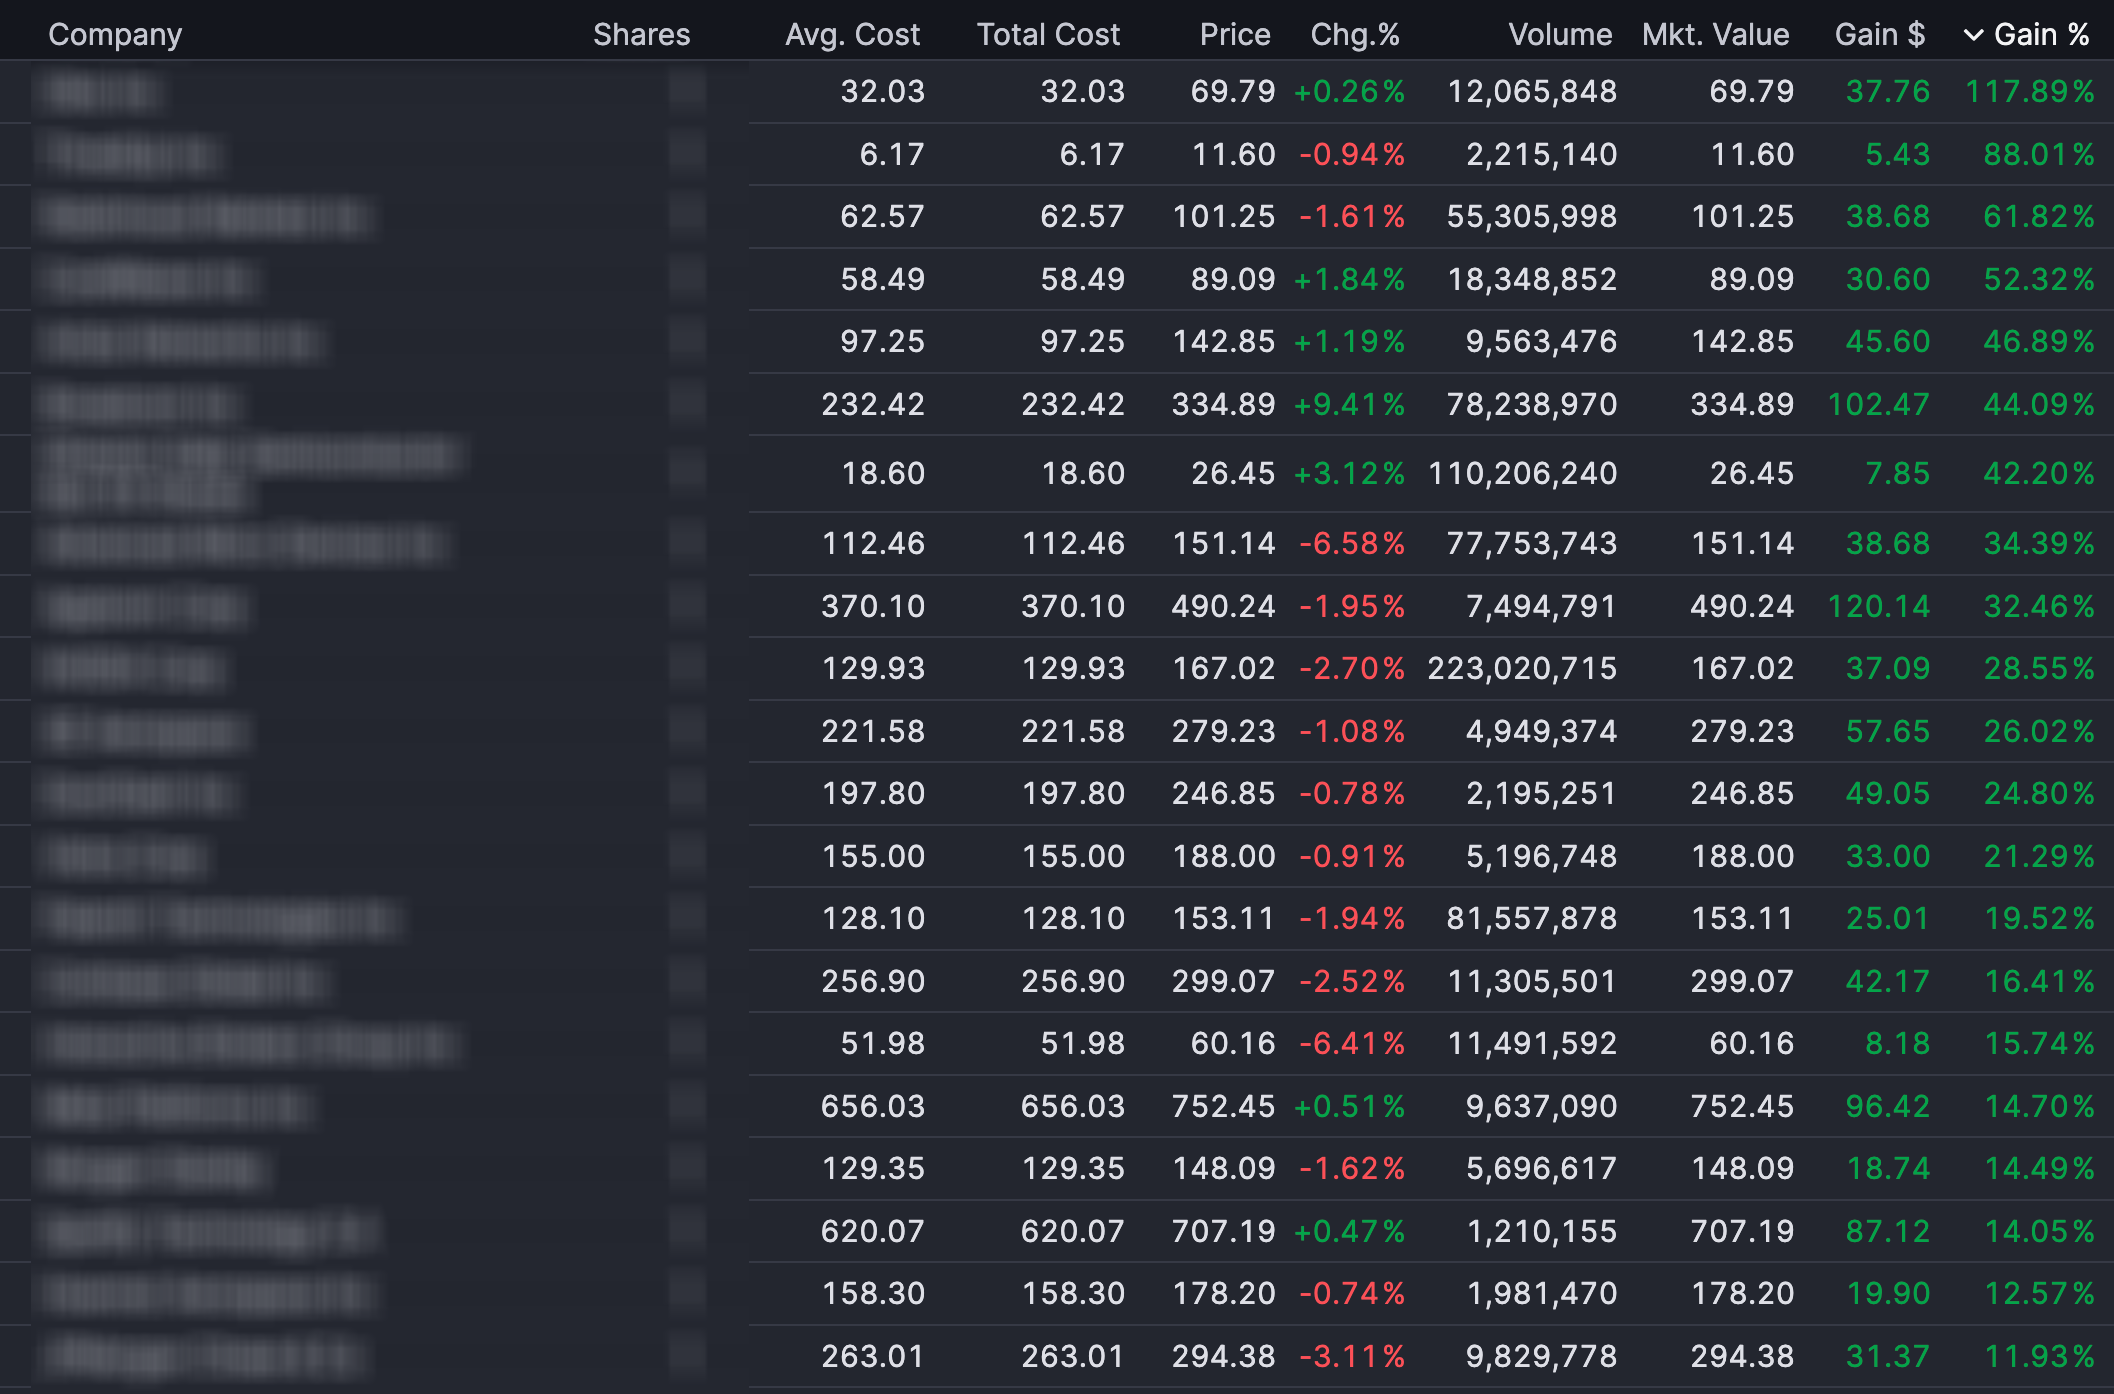Click the +9.41% change cell
This screenshot has height=1394, width=2114.
(x=1349, y=405)
